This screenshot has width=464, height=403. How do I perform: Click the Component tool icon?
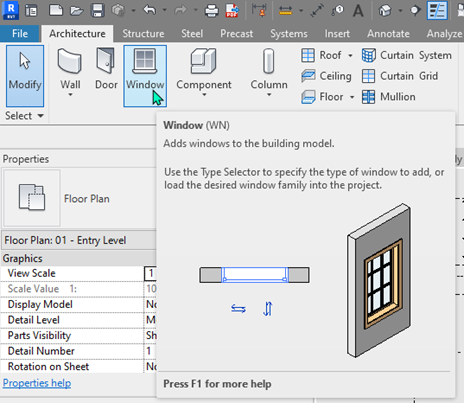click(203, 61)
